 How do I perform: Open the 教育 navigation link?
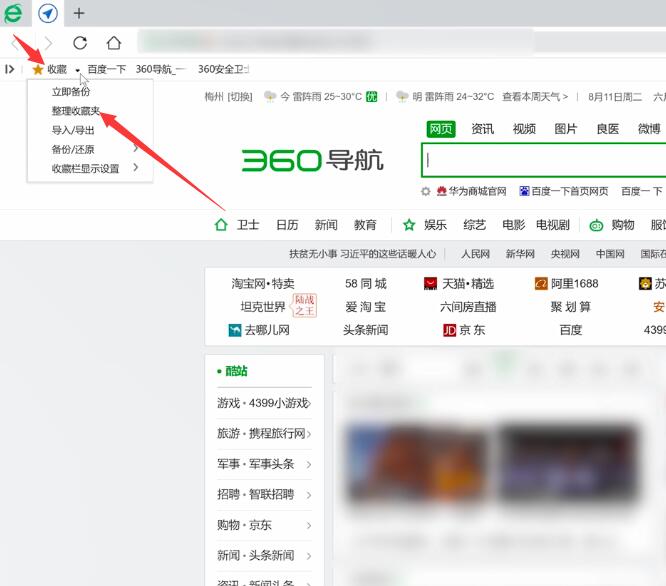(x=365, y=225)
